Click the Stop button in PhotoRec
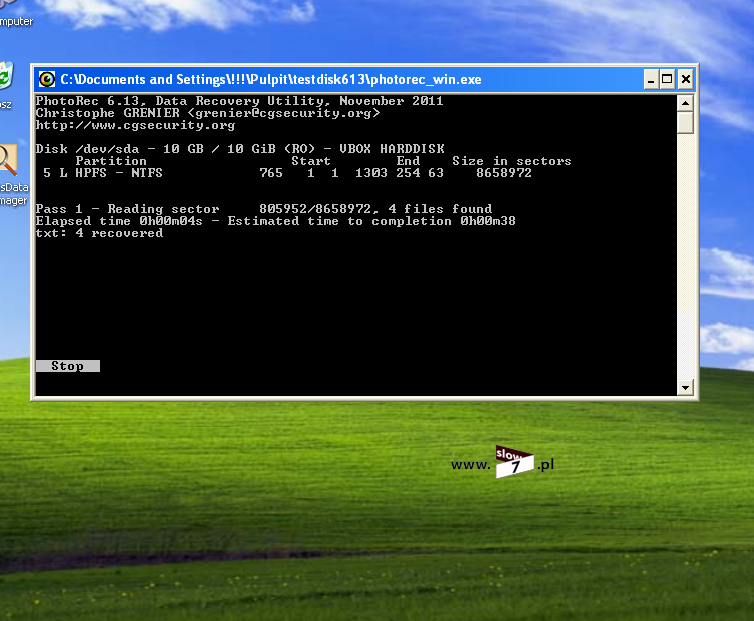Viewport: 754px width, 621px height. pos(68,366)
